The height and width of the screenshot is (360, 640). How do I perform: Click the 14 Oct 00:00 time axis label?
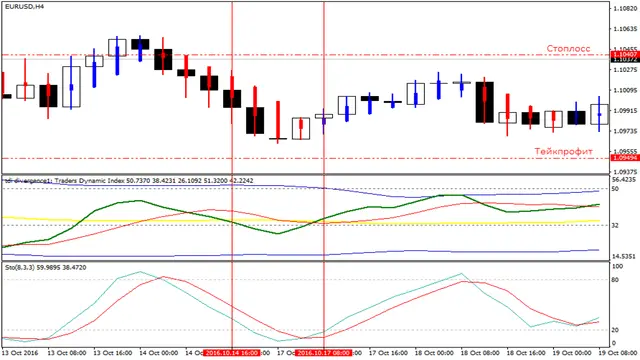tap(159, 353)
